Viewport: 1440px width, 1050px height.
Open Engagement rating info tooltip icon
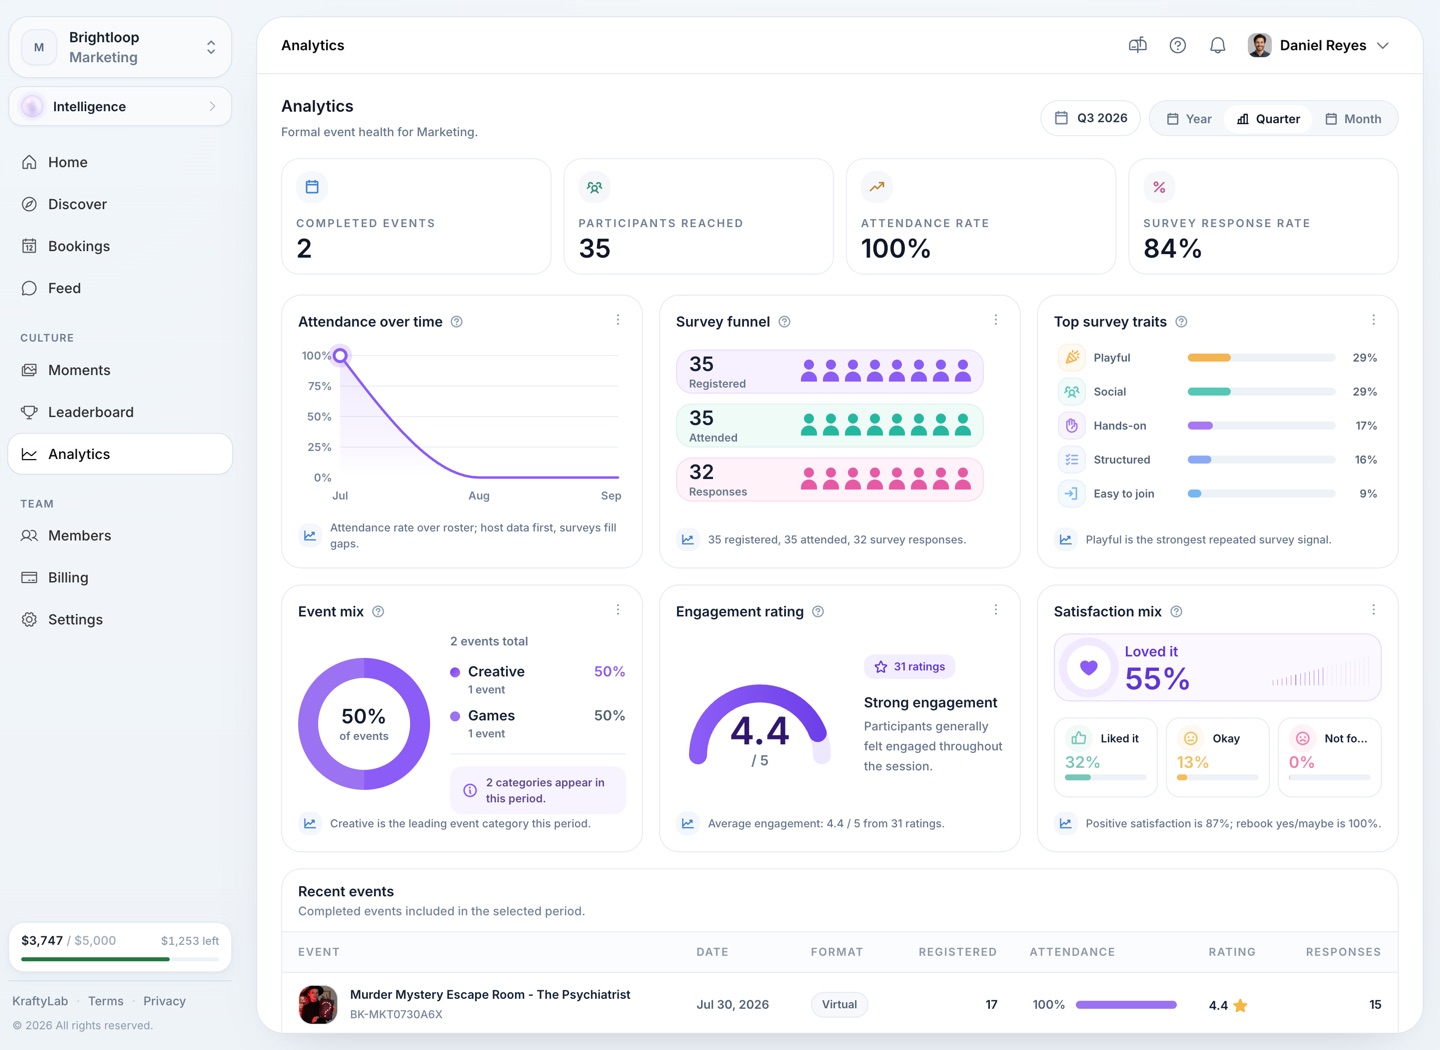[818, 612]
